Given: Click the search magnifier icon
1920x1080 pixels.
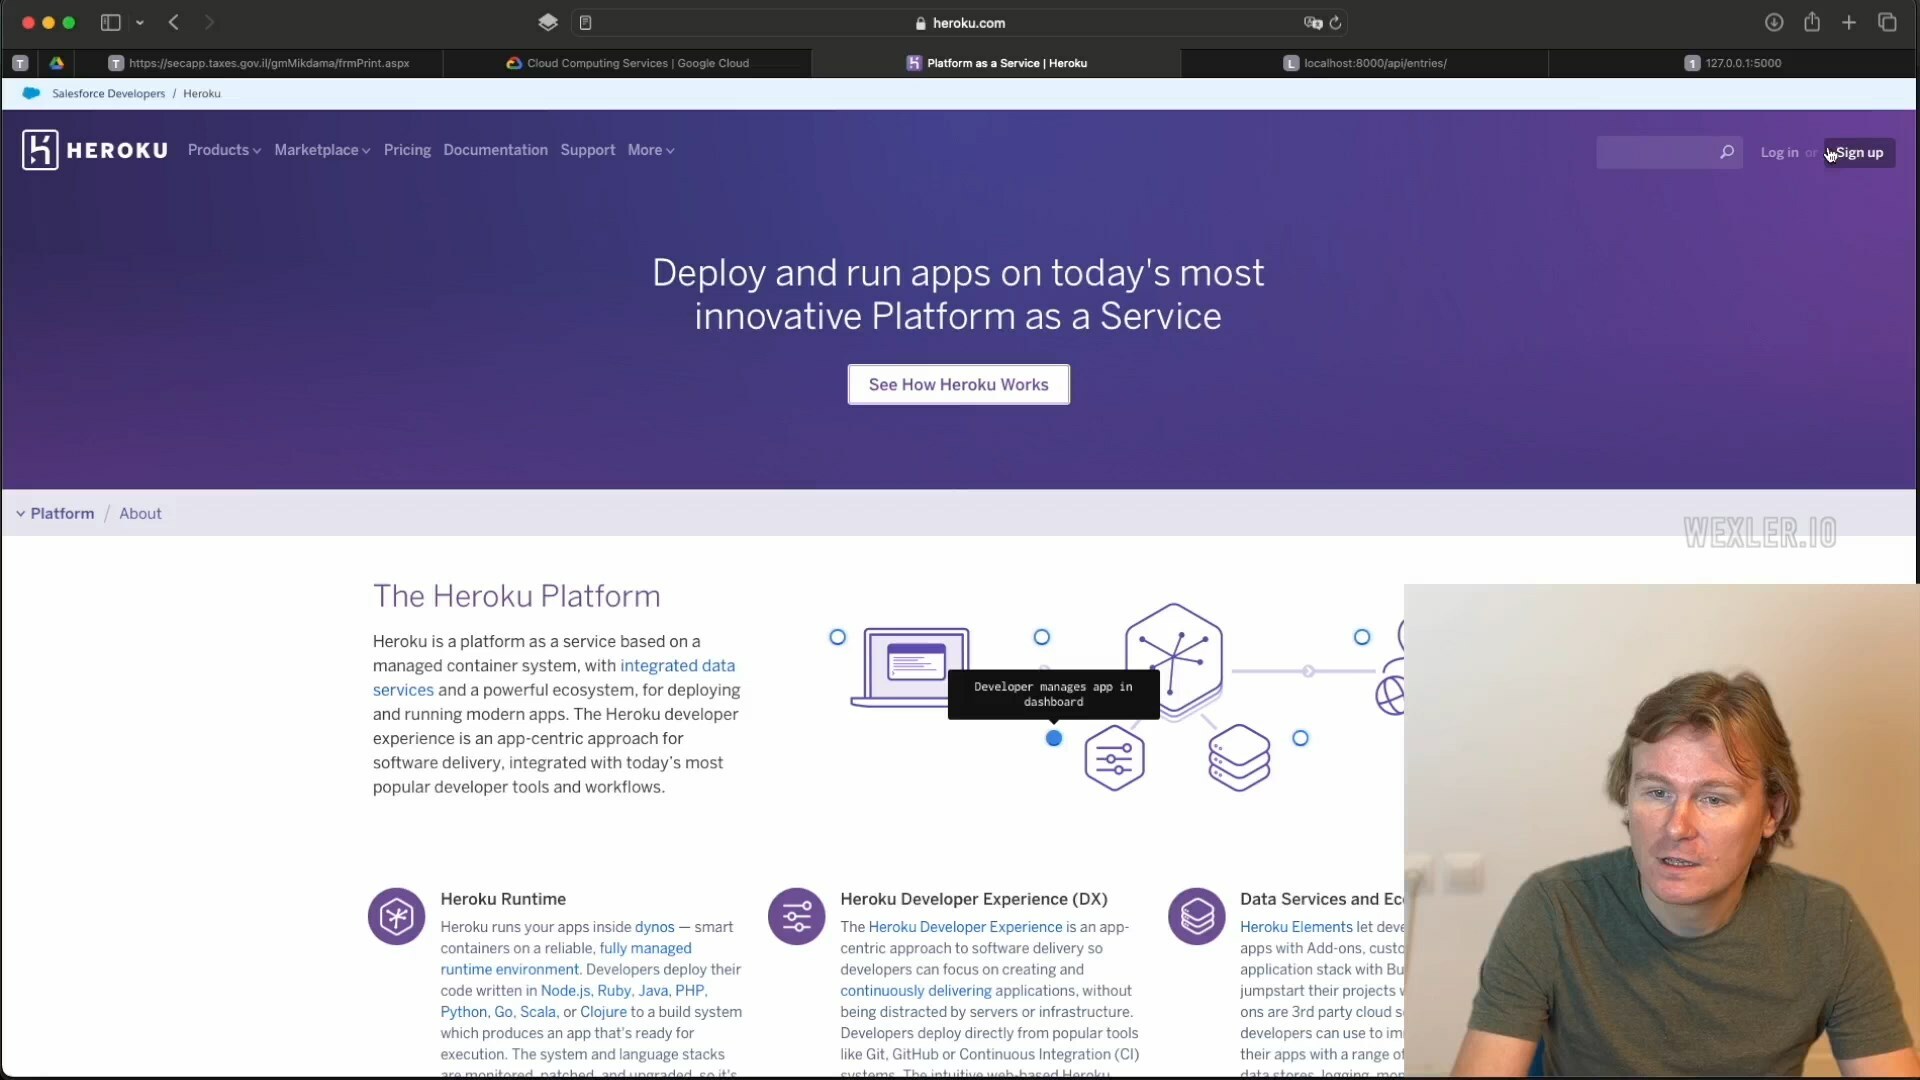Looking at the screenshot, I should [1727, 152].
